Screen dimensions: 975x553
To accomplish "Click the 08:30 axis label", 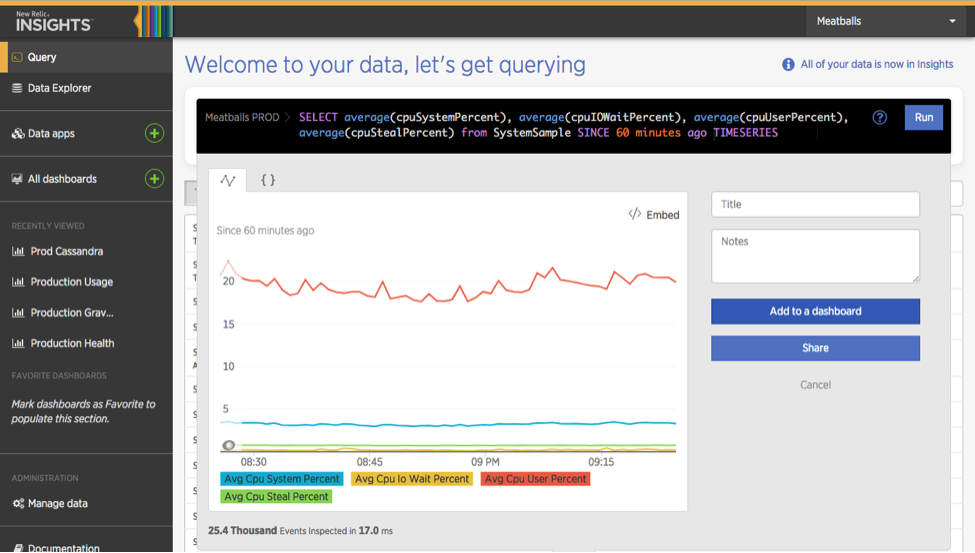I will [254, 462].
